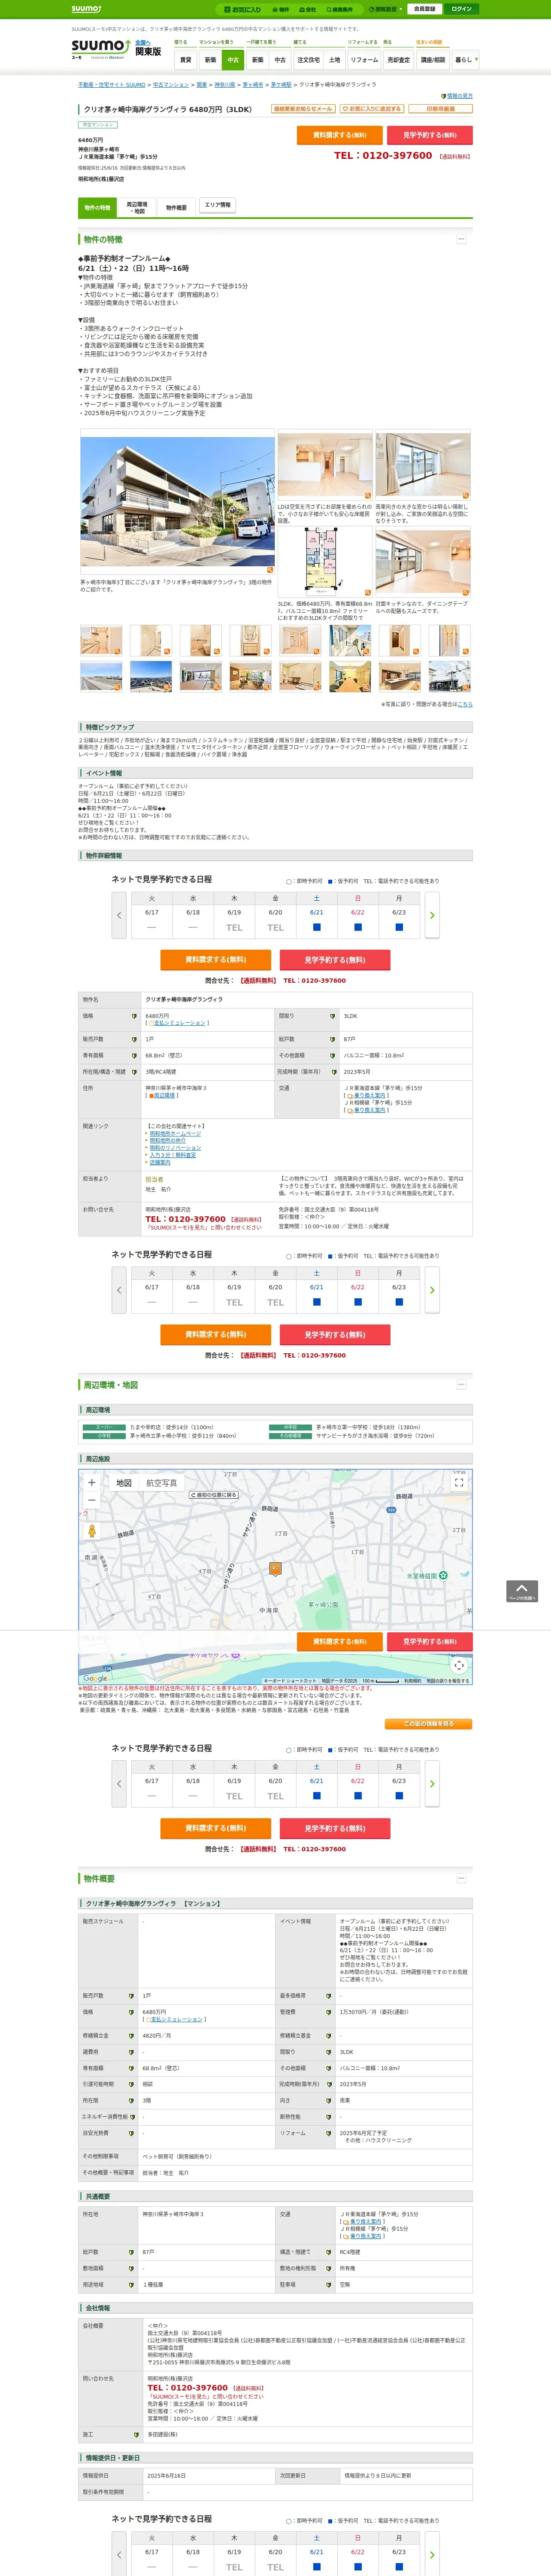Click the 会員登録 button
The image size is (551, 2576).
pos(424,9)
